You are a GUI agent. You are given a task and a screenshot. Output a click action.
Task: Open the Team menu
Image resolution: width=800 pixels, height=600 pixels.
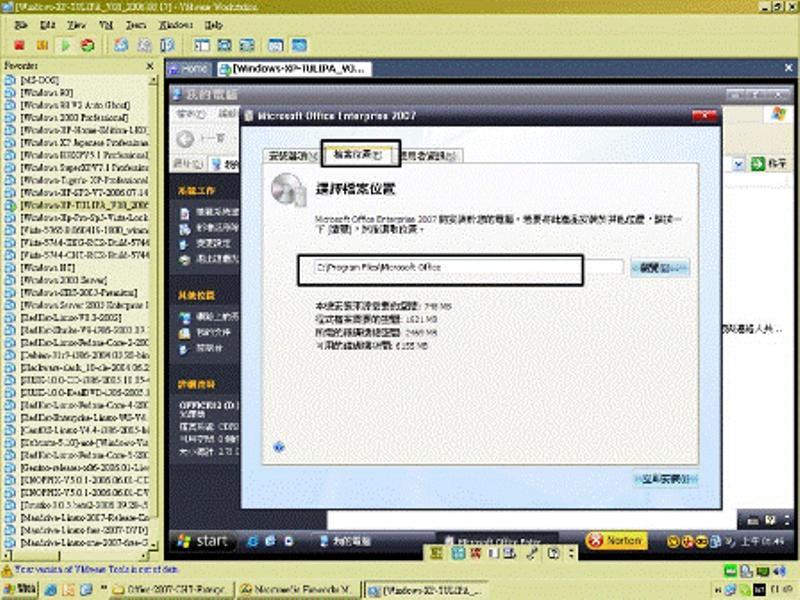point(136,25)
